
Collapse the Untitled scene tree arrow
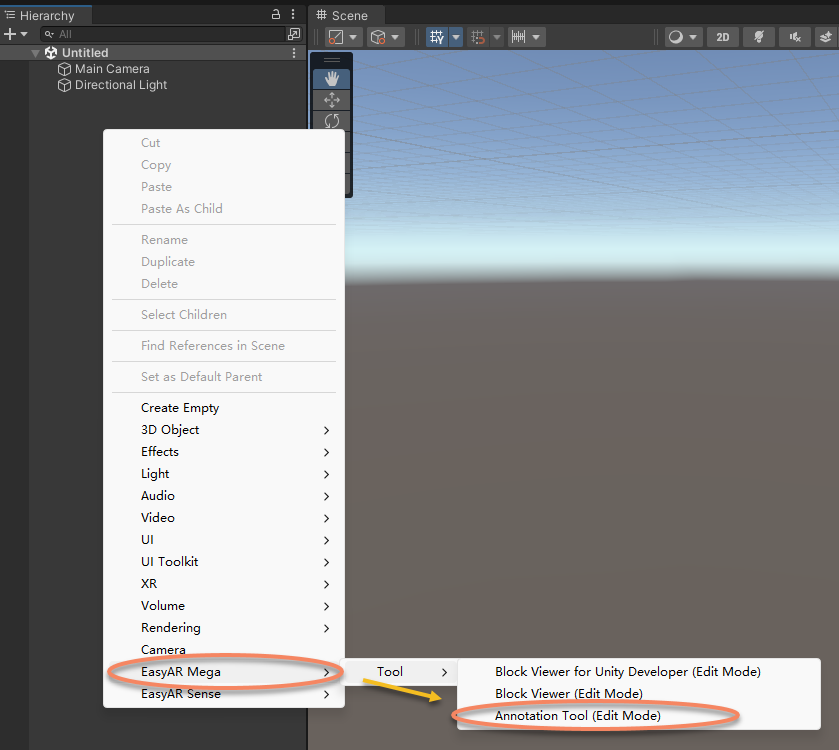(x=36, y=53)
